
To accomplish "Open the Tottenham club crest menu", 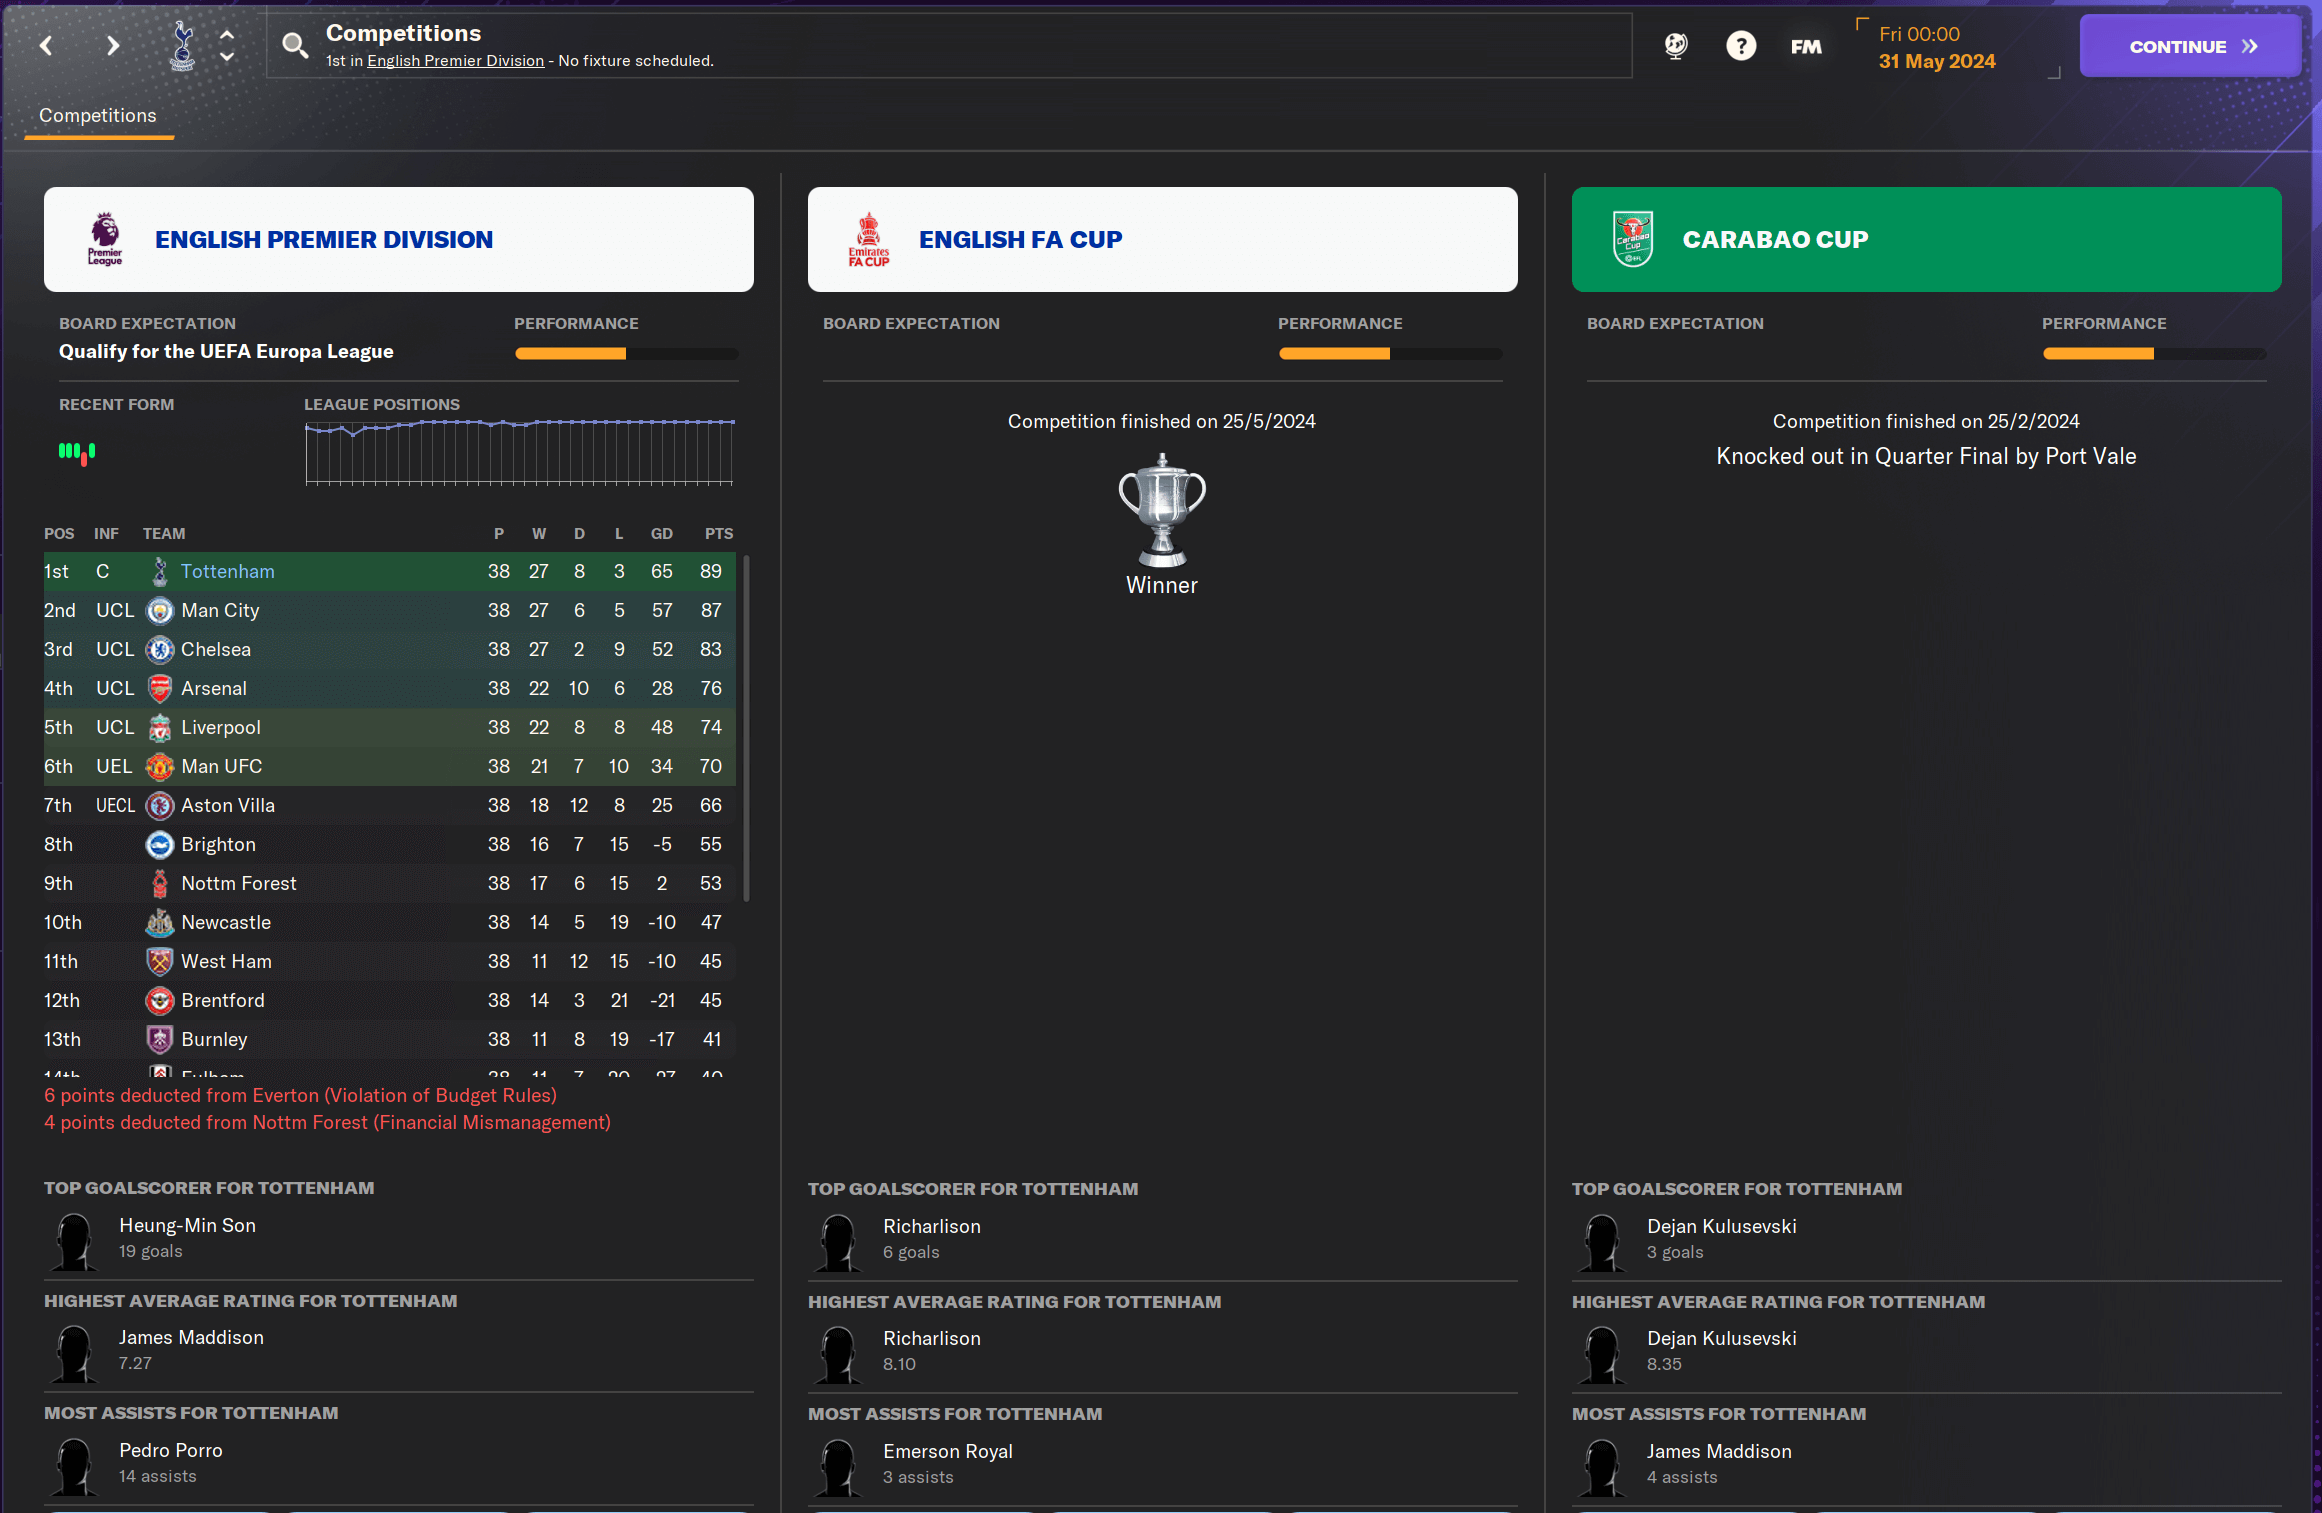I will coord(182,46).
